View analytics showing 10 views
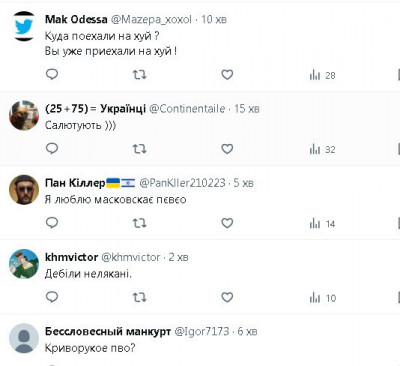Image resolution: width=400 pixels, height=366 pixels. pos(322,298)
